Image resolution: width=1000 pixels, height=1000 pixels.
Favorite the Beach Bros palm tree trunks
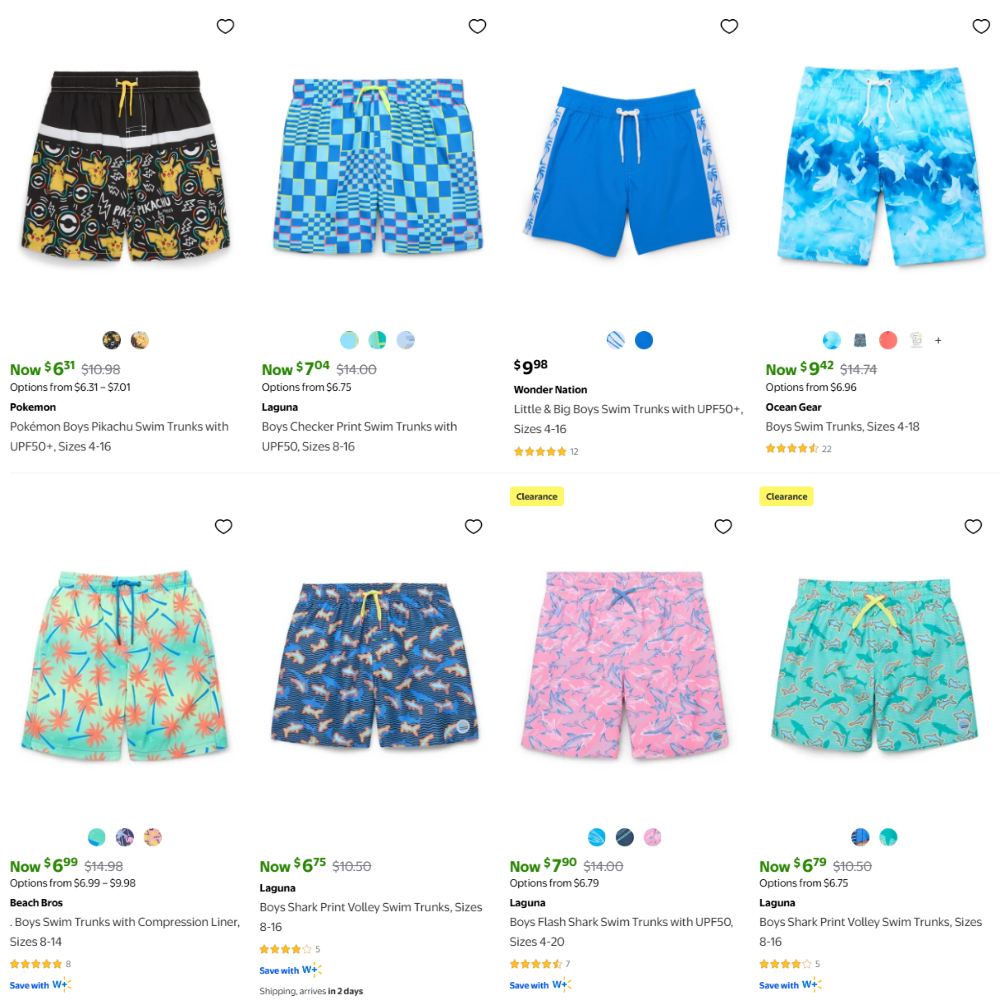click(x=223, y=526)
